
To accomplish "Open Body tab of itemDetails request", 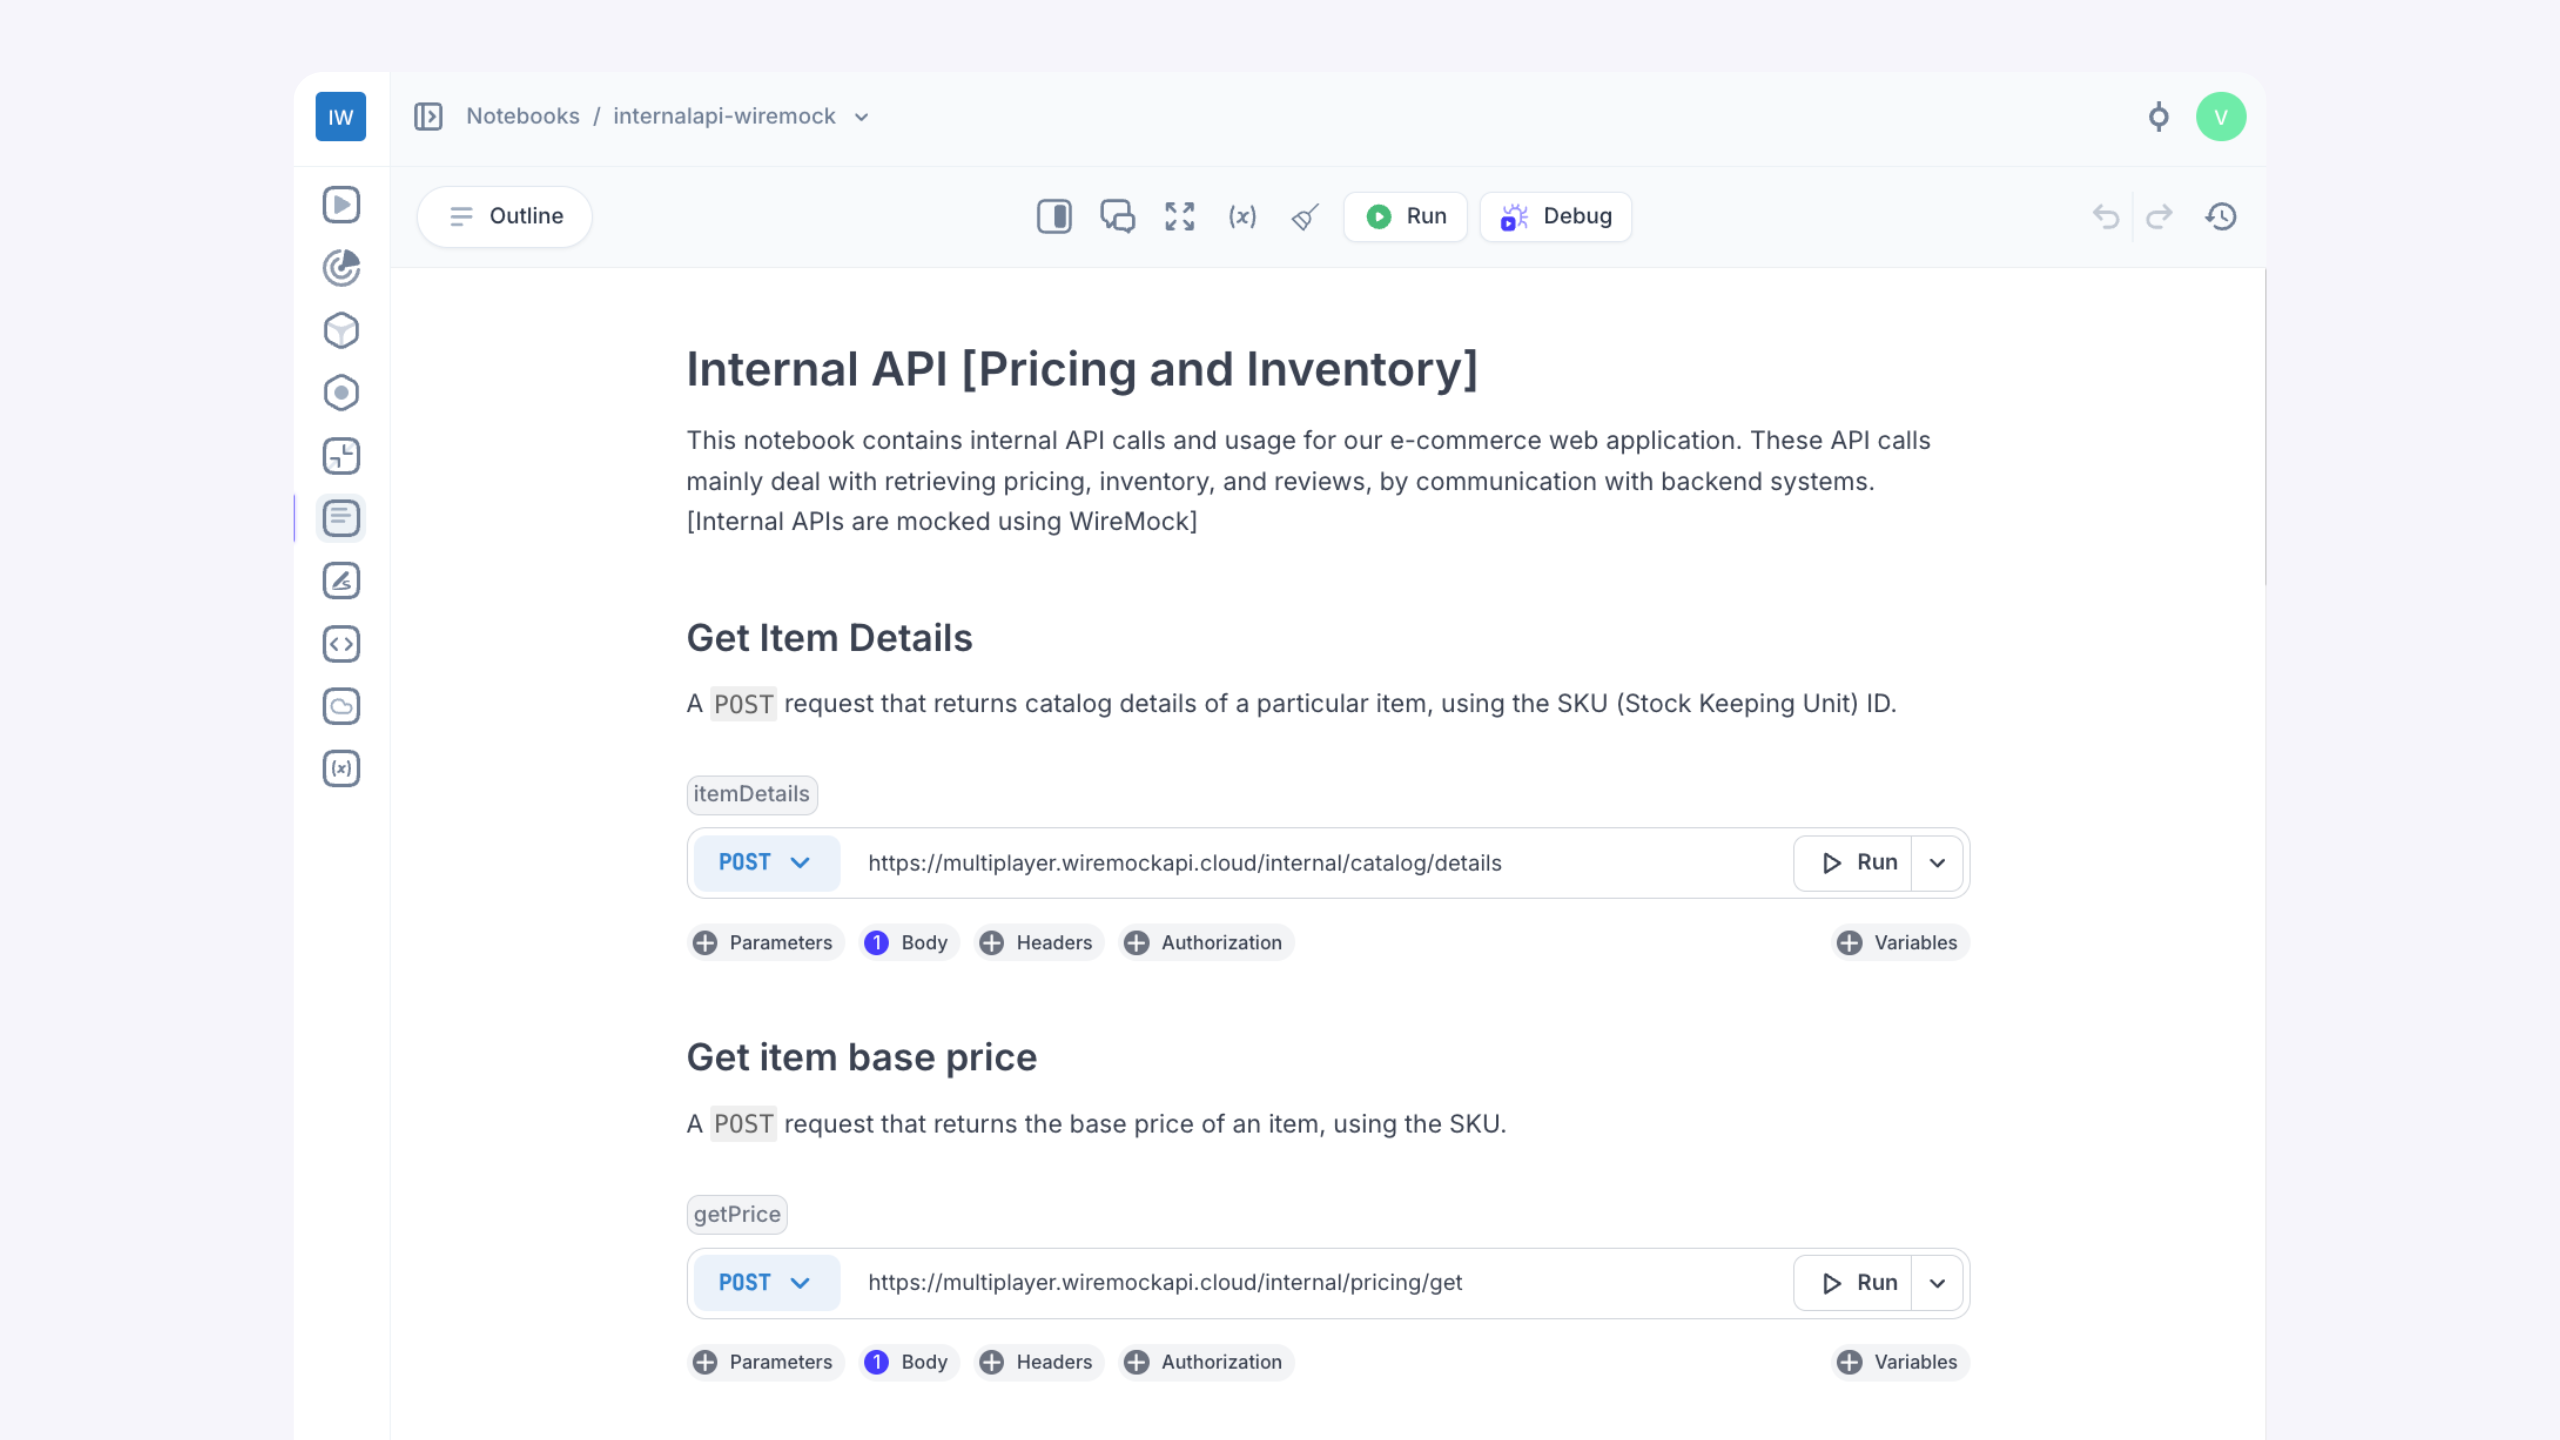I will (908, 943).
